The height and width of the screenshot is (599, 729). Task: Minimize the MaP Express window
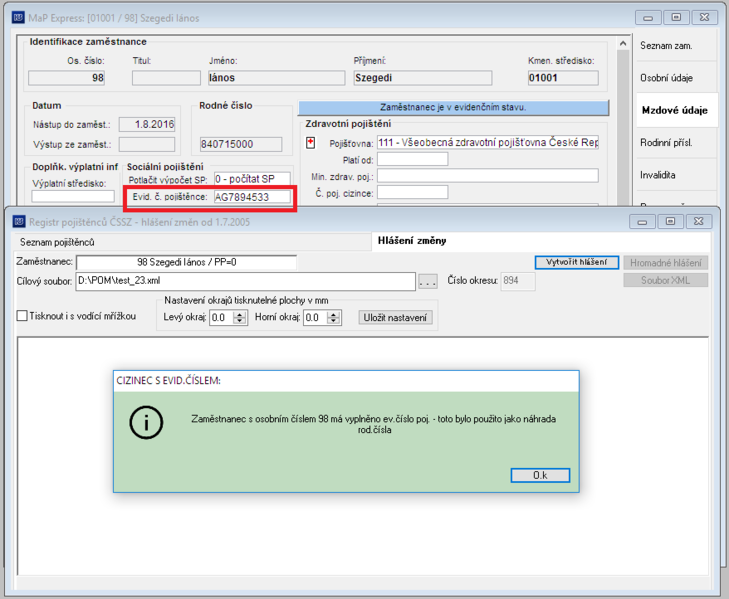[648, 18]
